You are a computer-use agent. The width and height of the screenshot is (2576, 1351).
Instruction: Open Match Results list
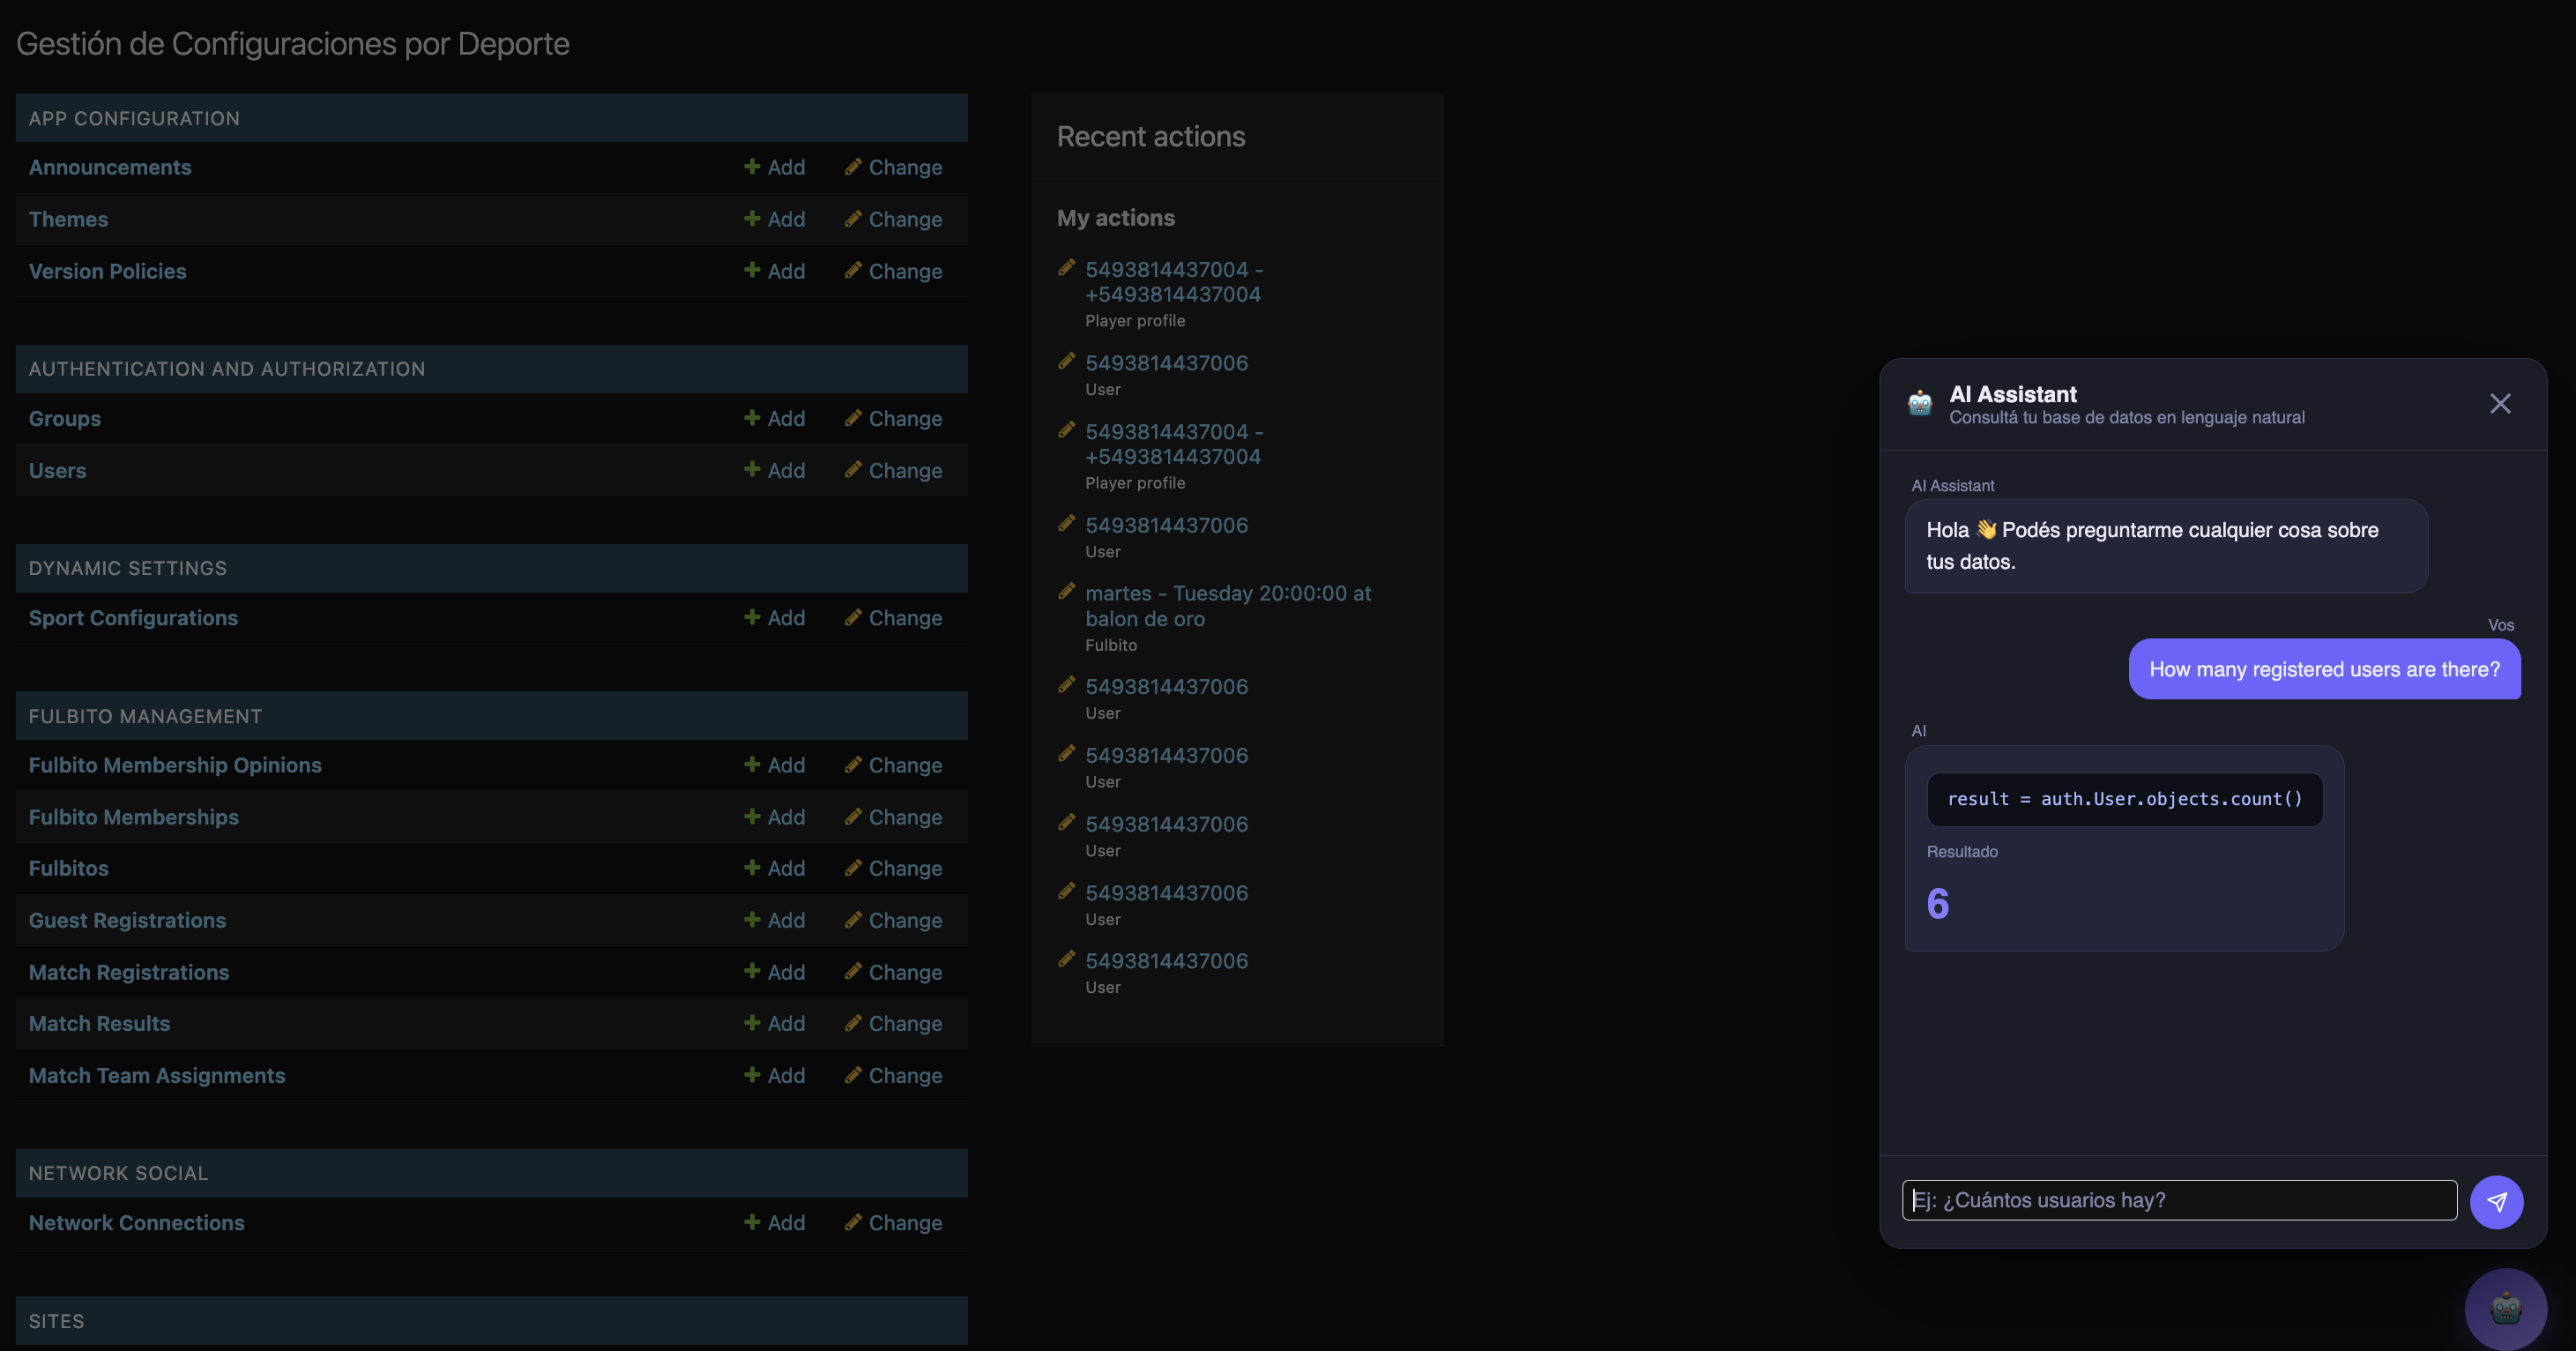point(99,1023)
